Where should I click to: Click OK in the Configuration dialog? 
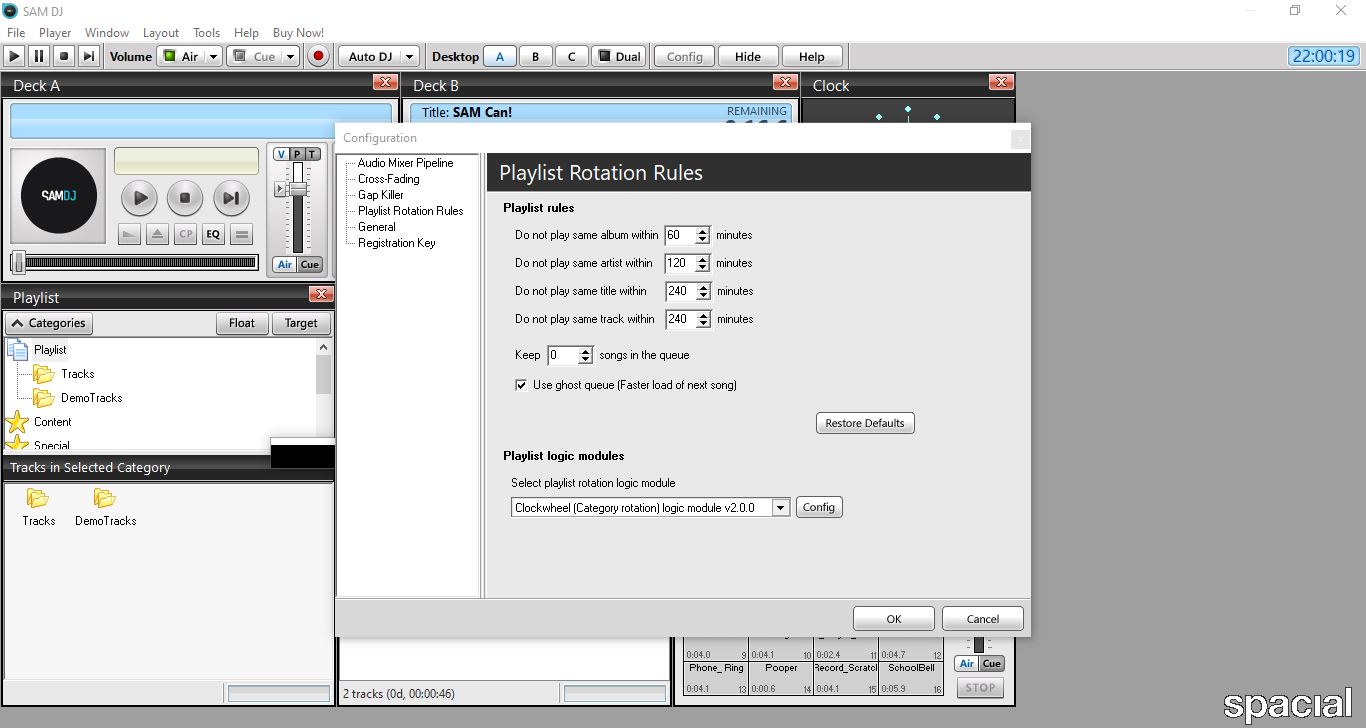[x=894, y=619]
